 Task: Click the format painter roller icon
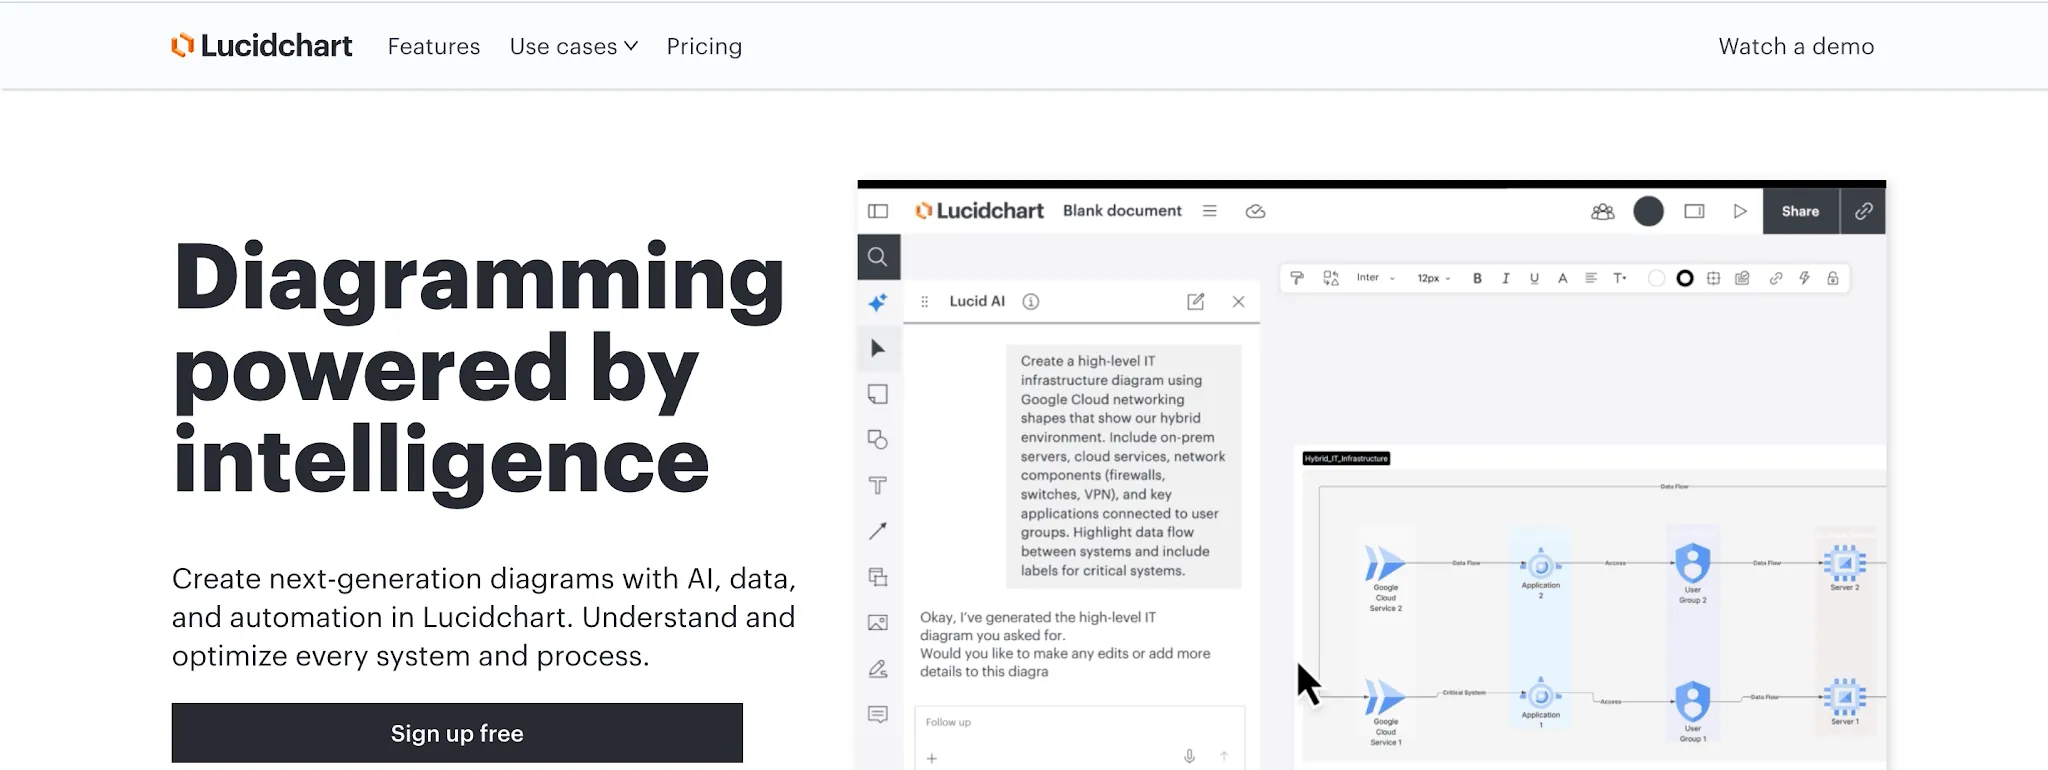click(1297, 278)
